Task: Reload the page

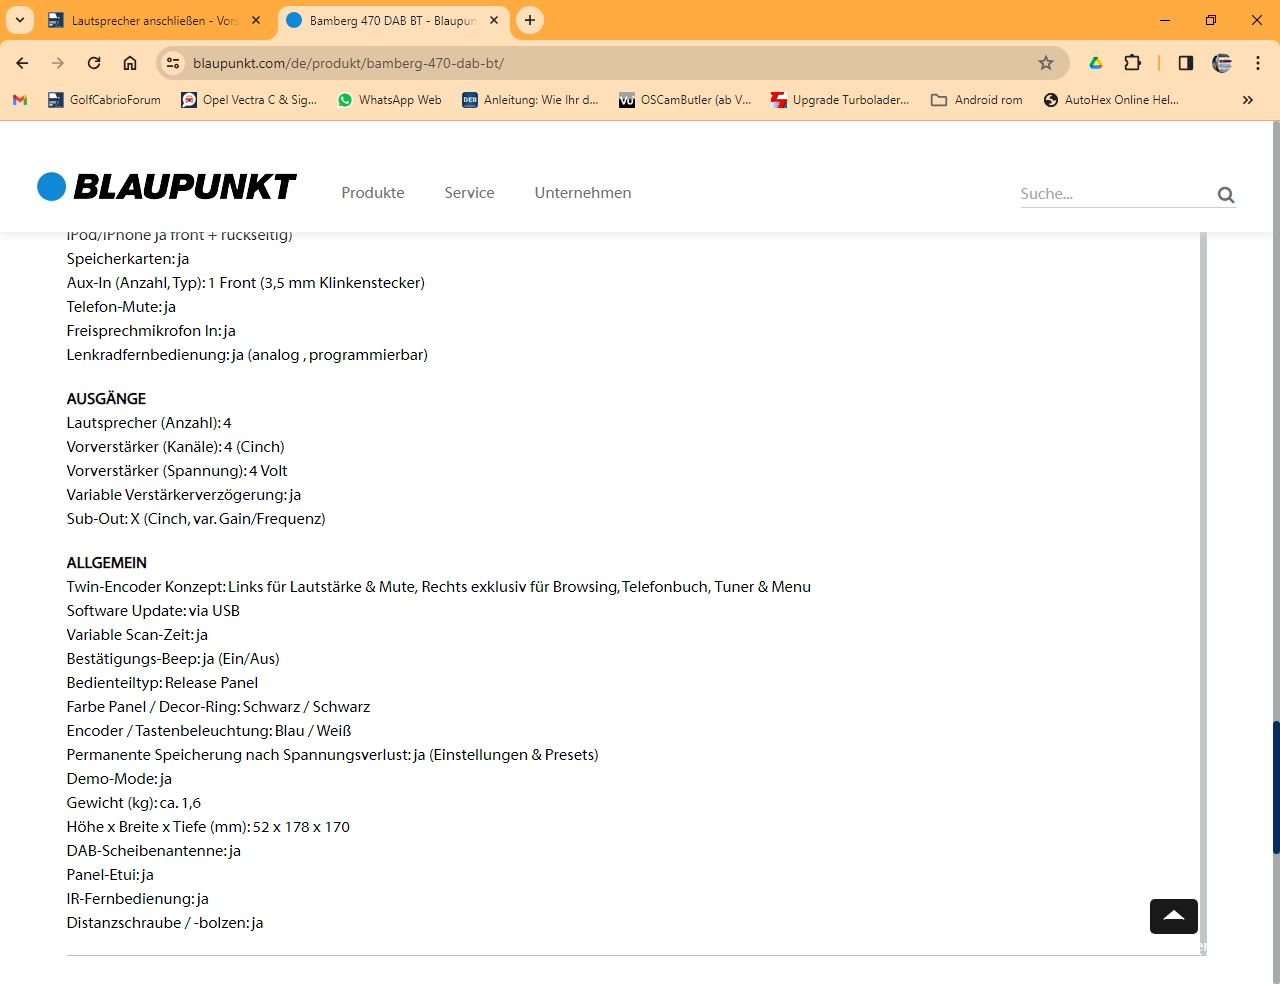Action: 94,63
